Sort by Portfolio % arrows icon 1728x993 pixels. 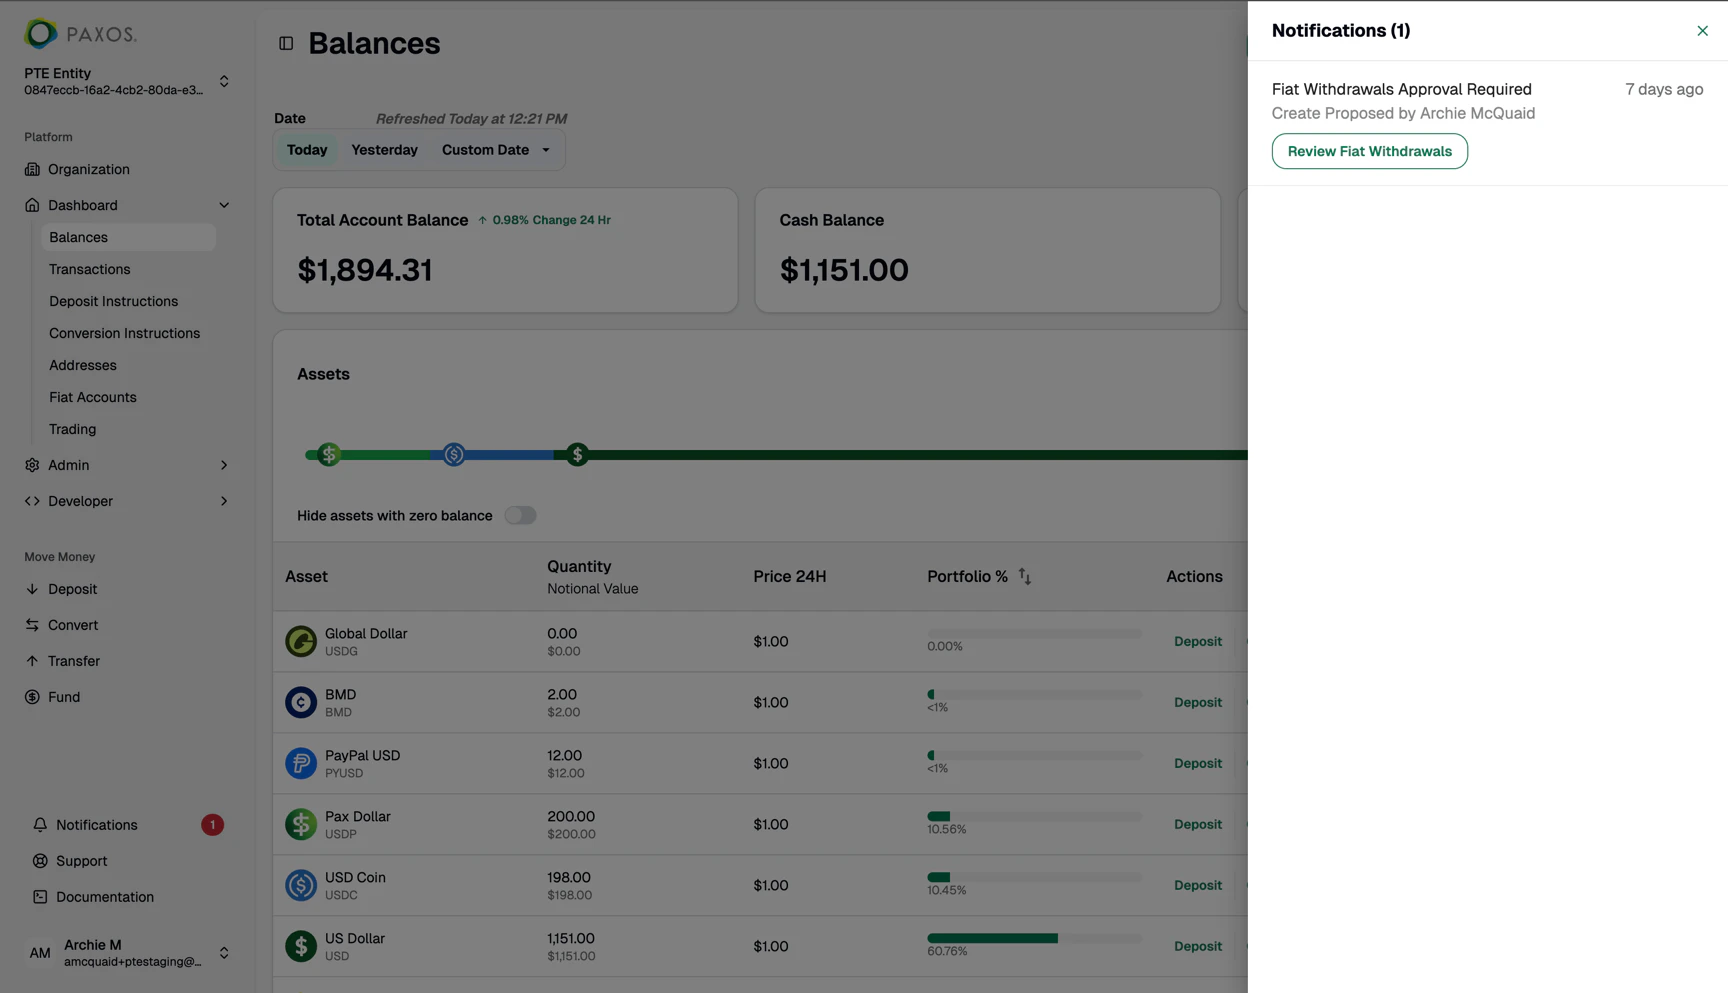pos(1025,576)
